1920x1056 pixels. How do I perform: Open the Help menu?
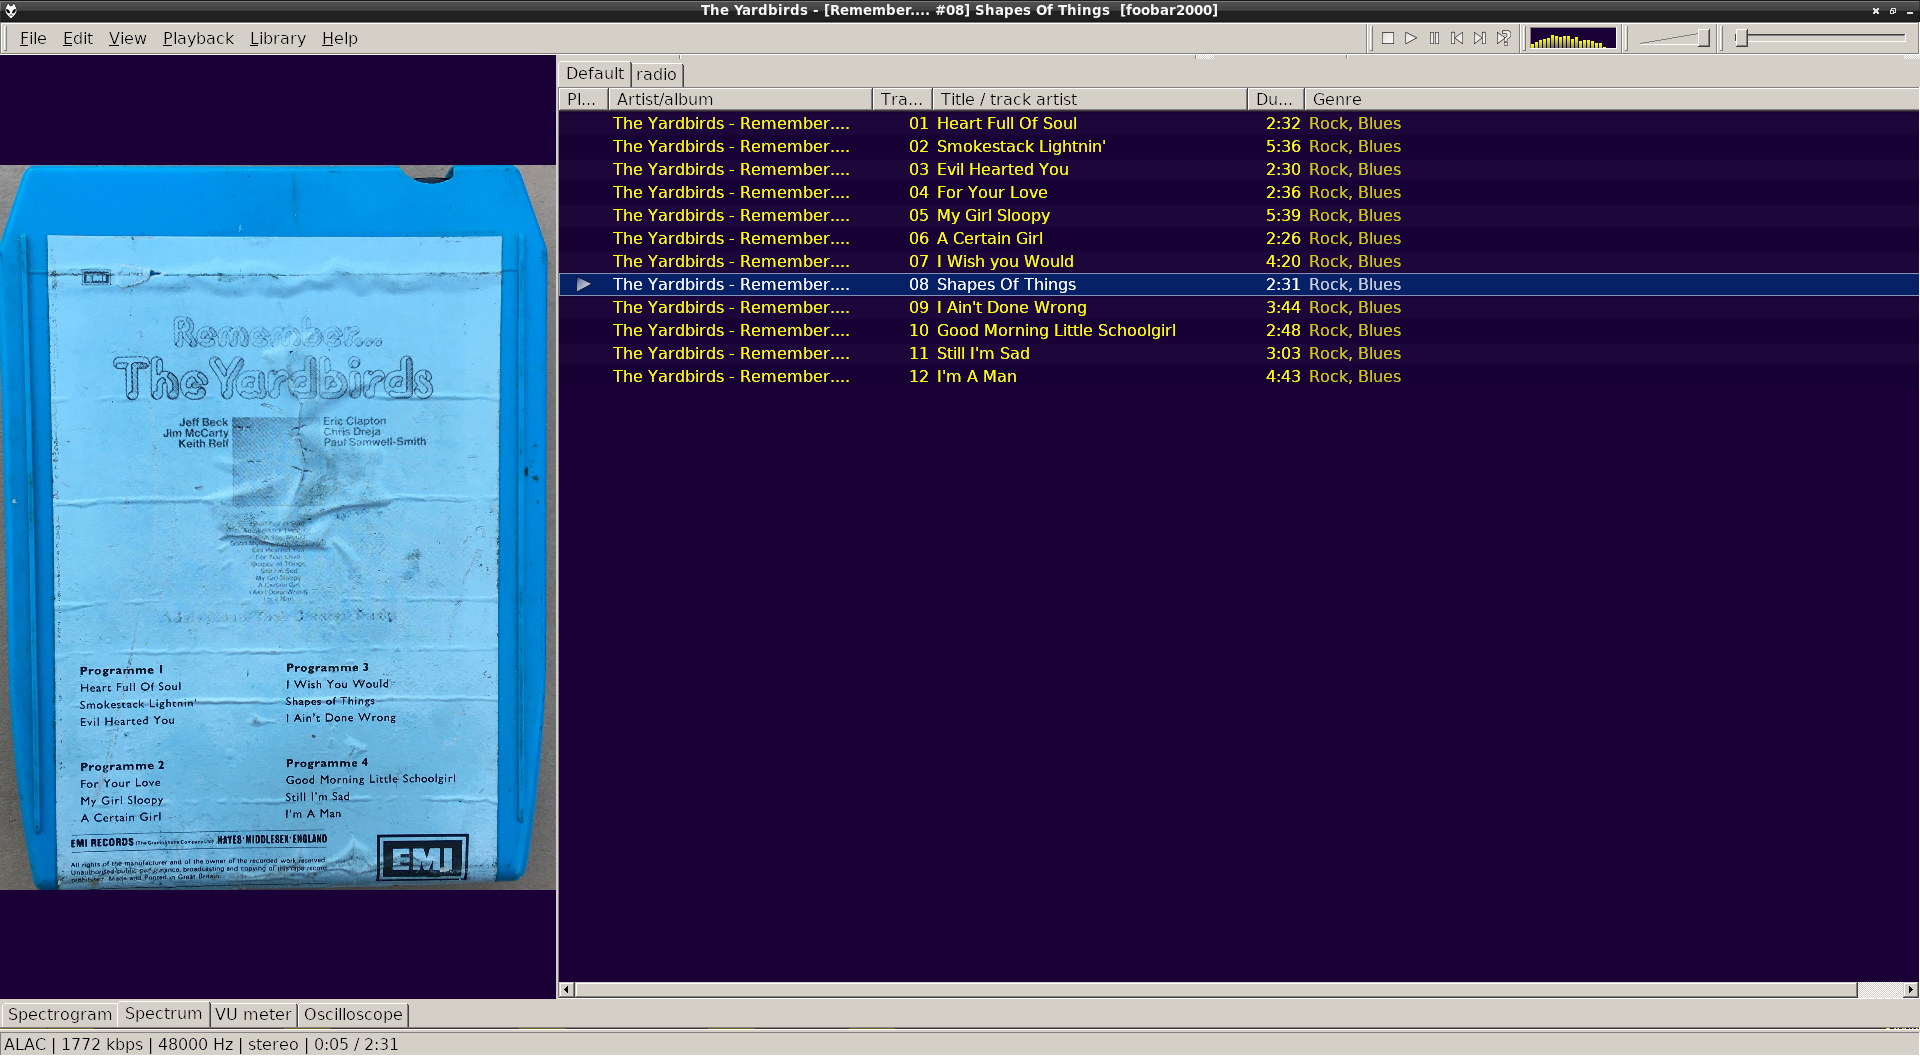(340, 38)
